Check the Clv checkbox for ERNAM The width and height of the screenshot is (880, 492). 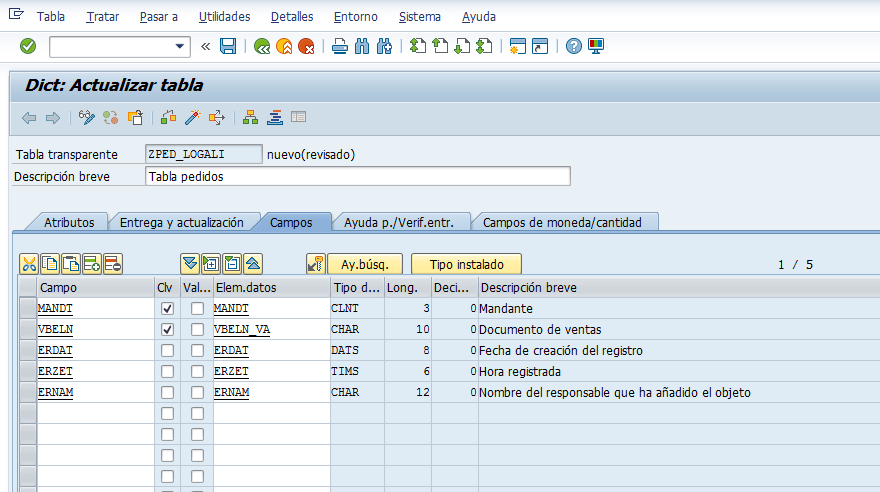tap(167, 392)
